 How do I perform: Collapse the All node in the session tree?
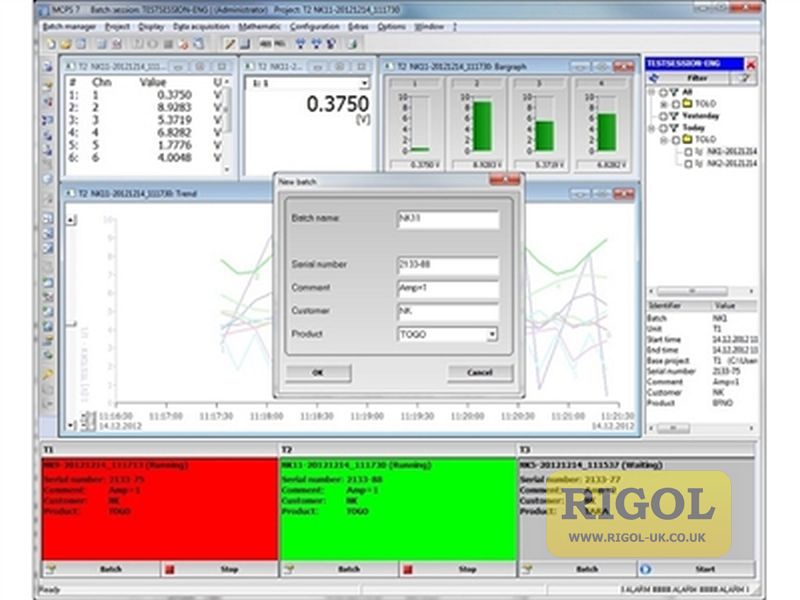(x=652, y=91)
